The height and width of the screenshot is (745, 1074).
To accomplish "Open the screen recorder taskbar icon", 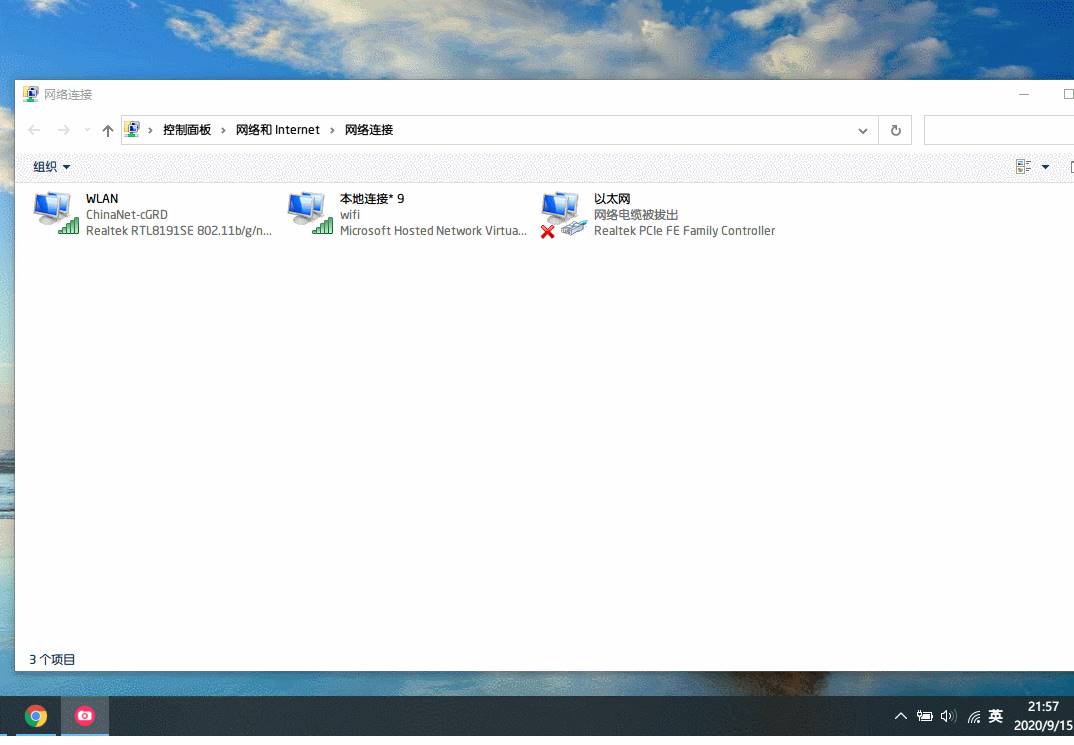I will 85,715.
